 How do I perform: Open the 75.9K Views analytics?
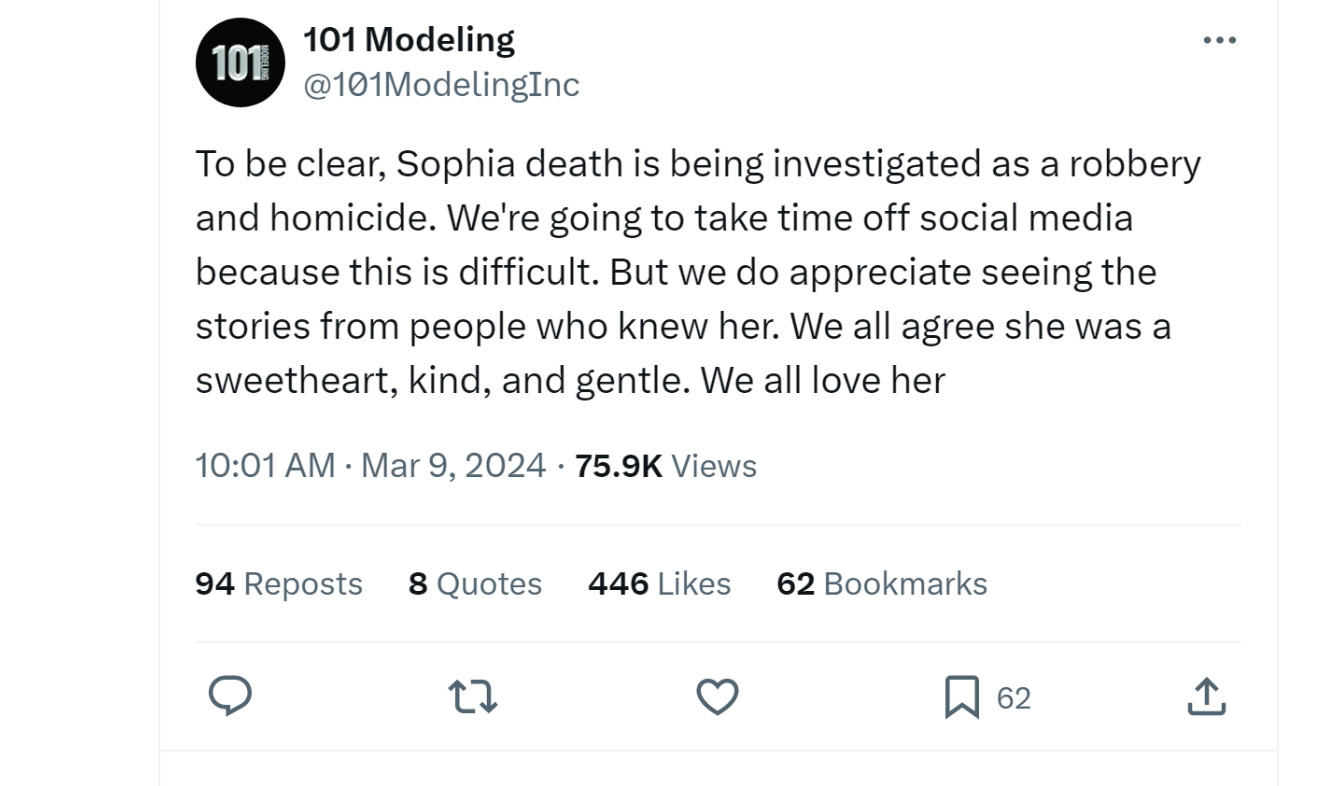(665, 465)
